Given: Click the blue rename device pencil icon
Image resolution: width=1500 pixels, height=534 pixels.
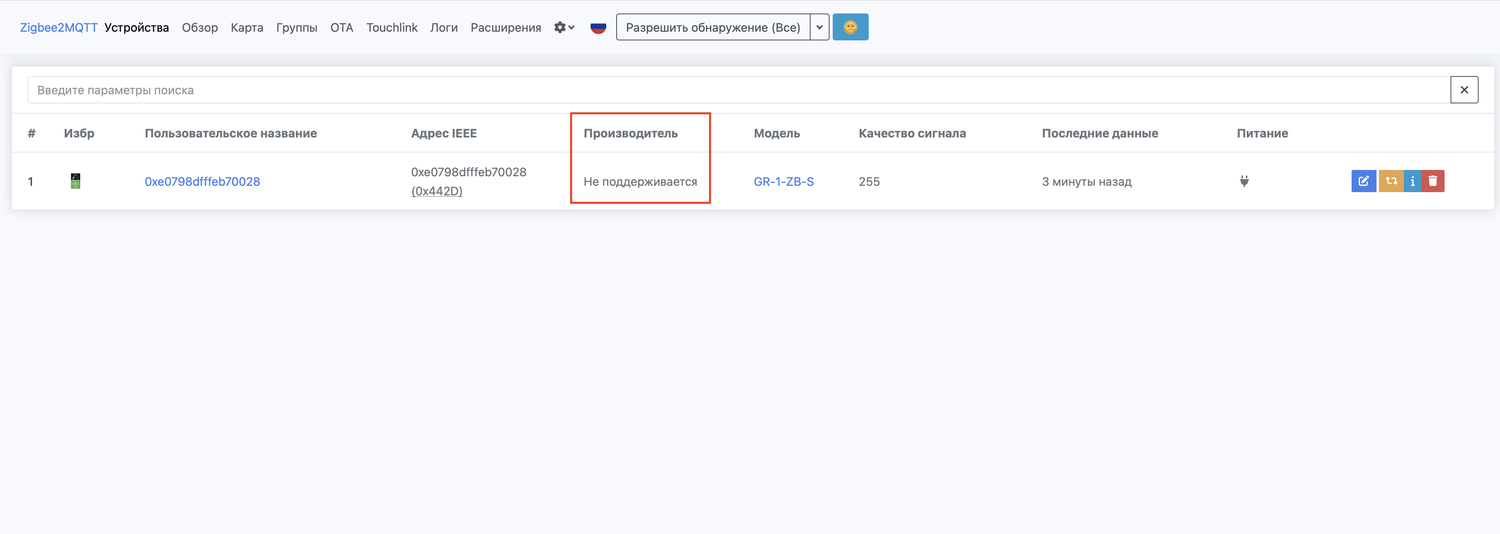Looking at the screenshot, I should pos(1363,181).
